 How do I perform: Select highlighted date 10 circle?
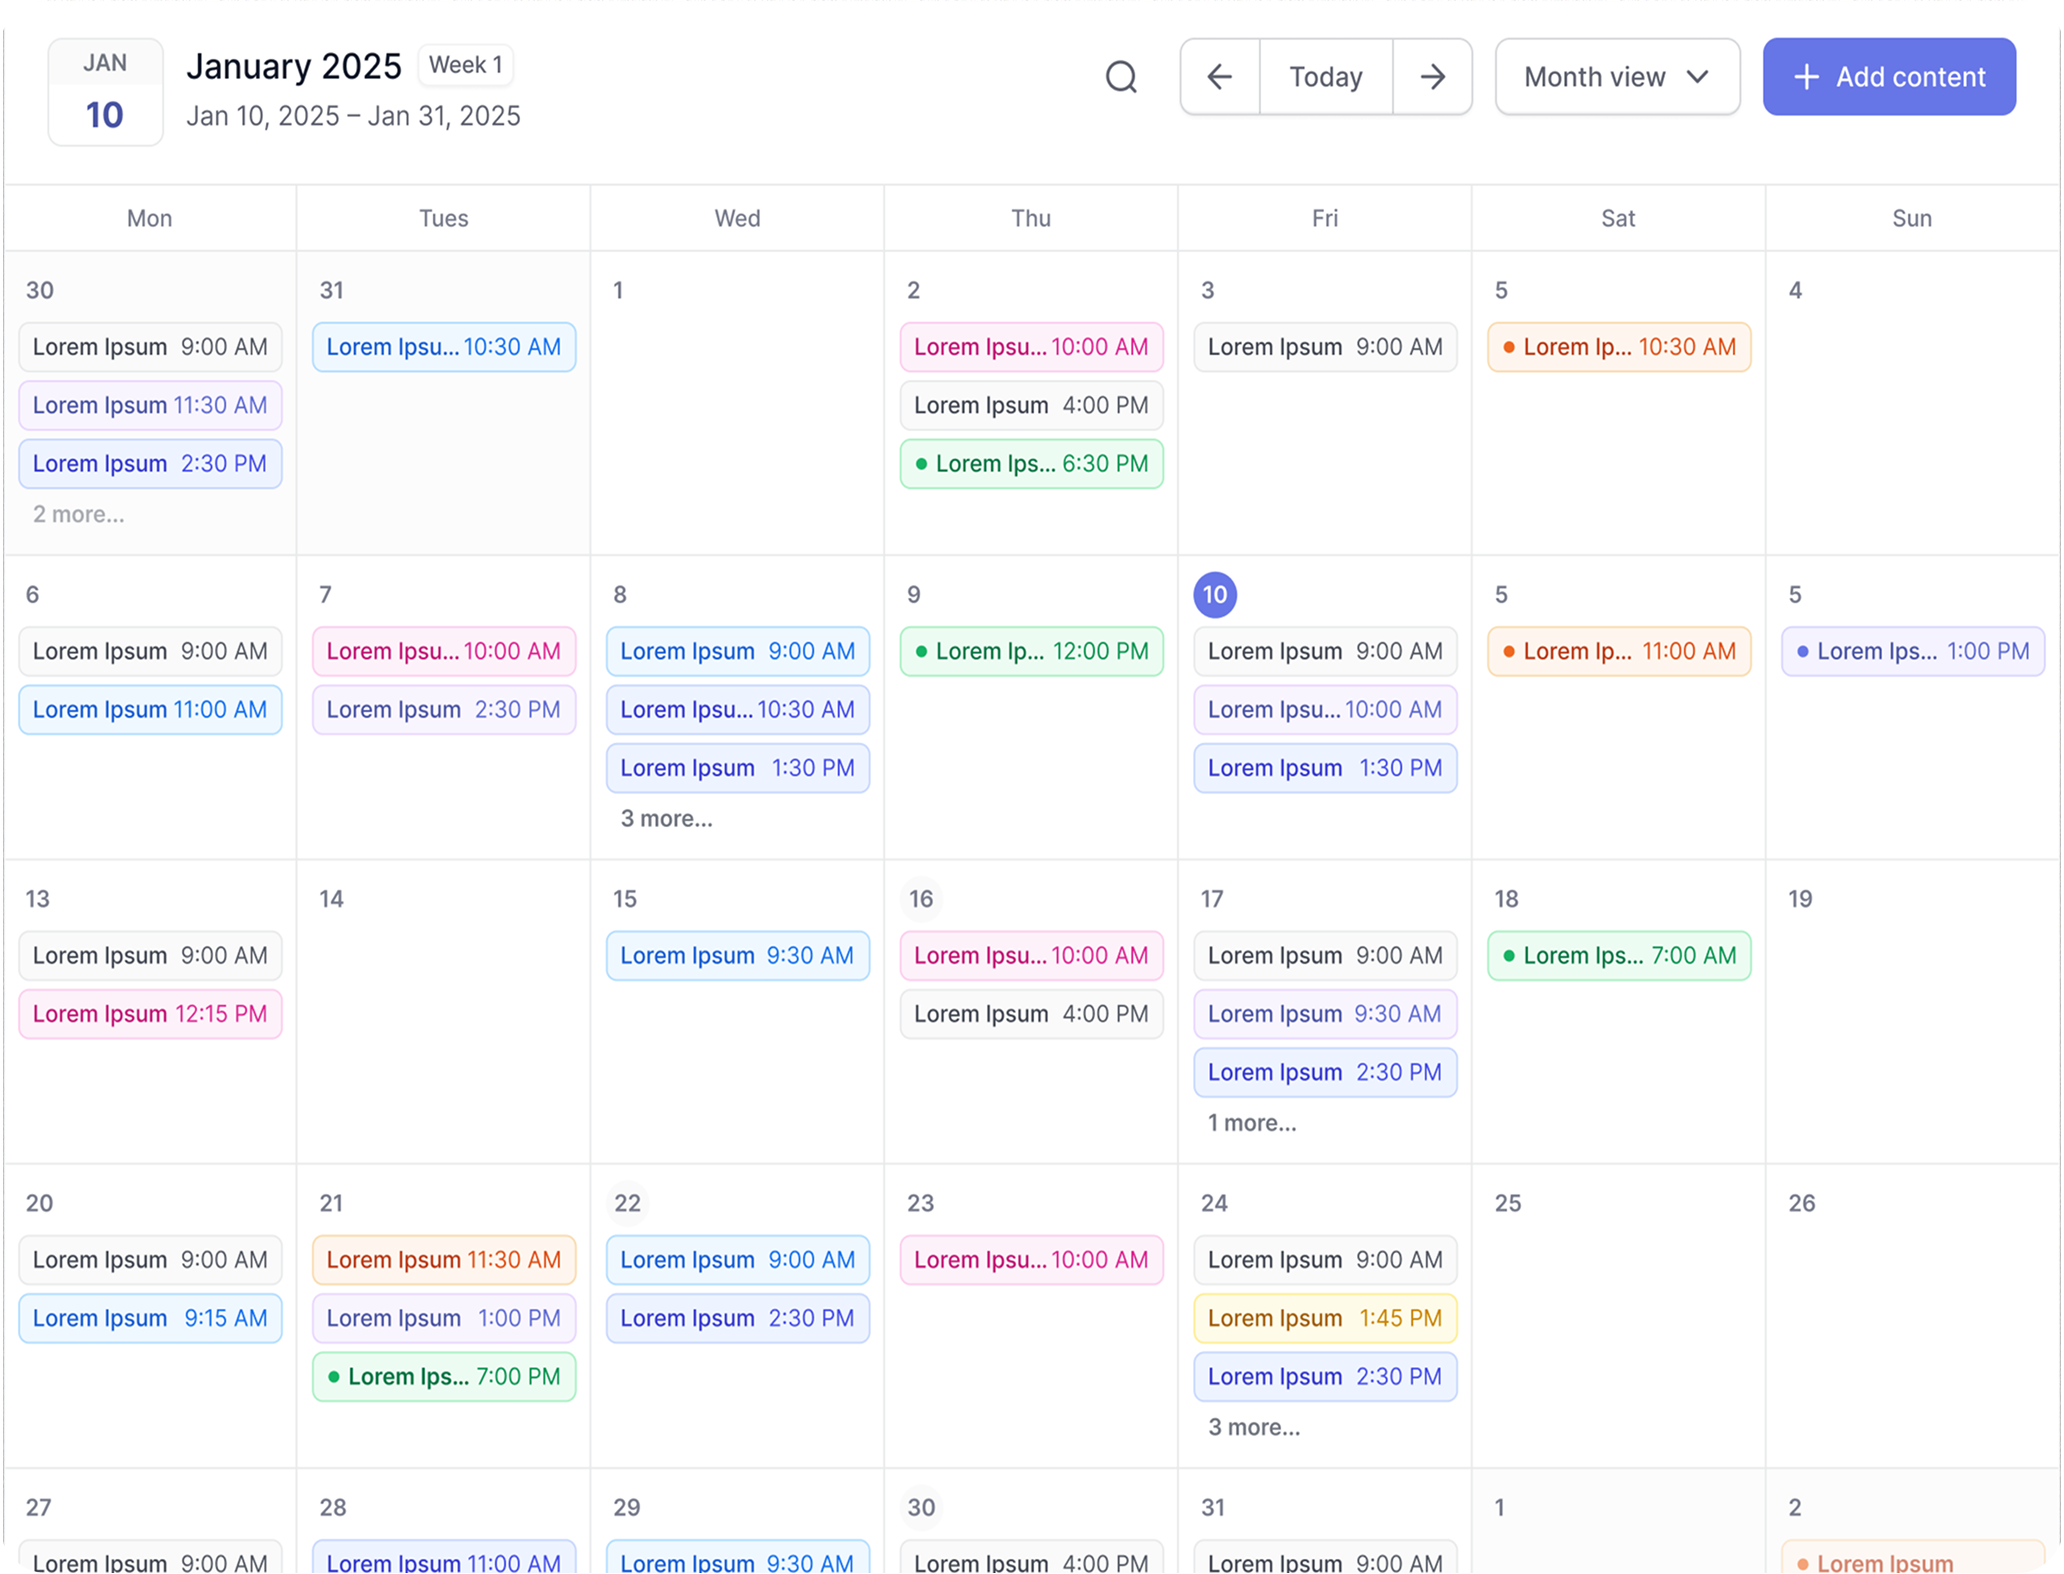1215,595
